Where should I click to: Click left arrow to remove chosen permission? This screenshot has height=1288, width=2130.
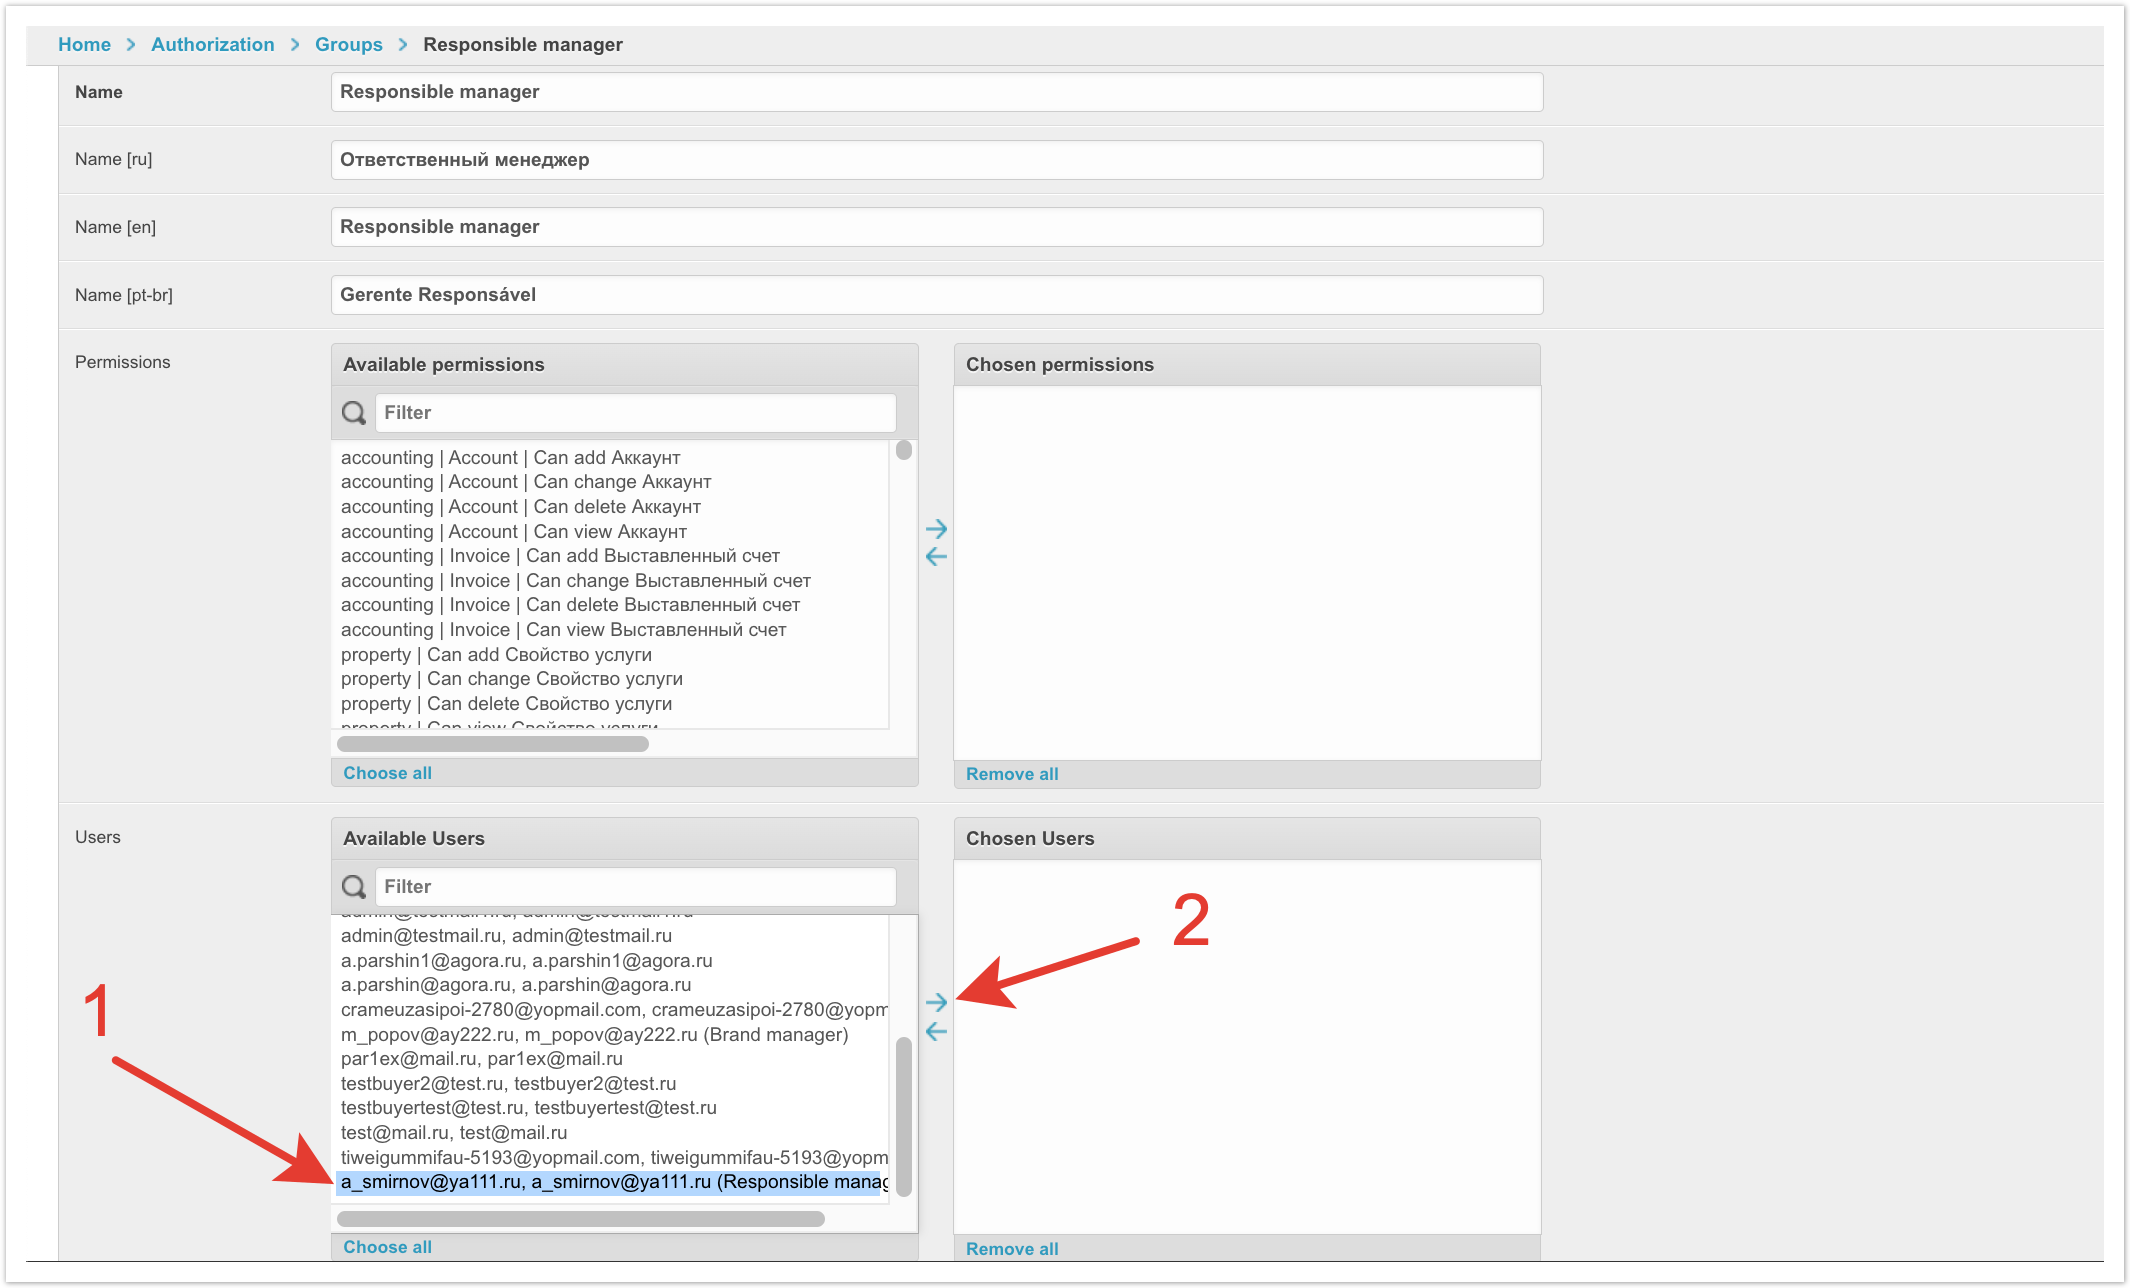(x=936, y=557)
